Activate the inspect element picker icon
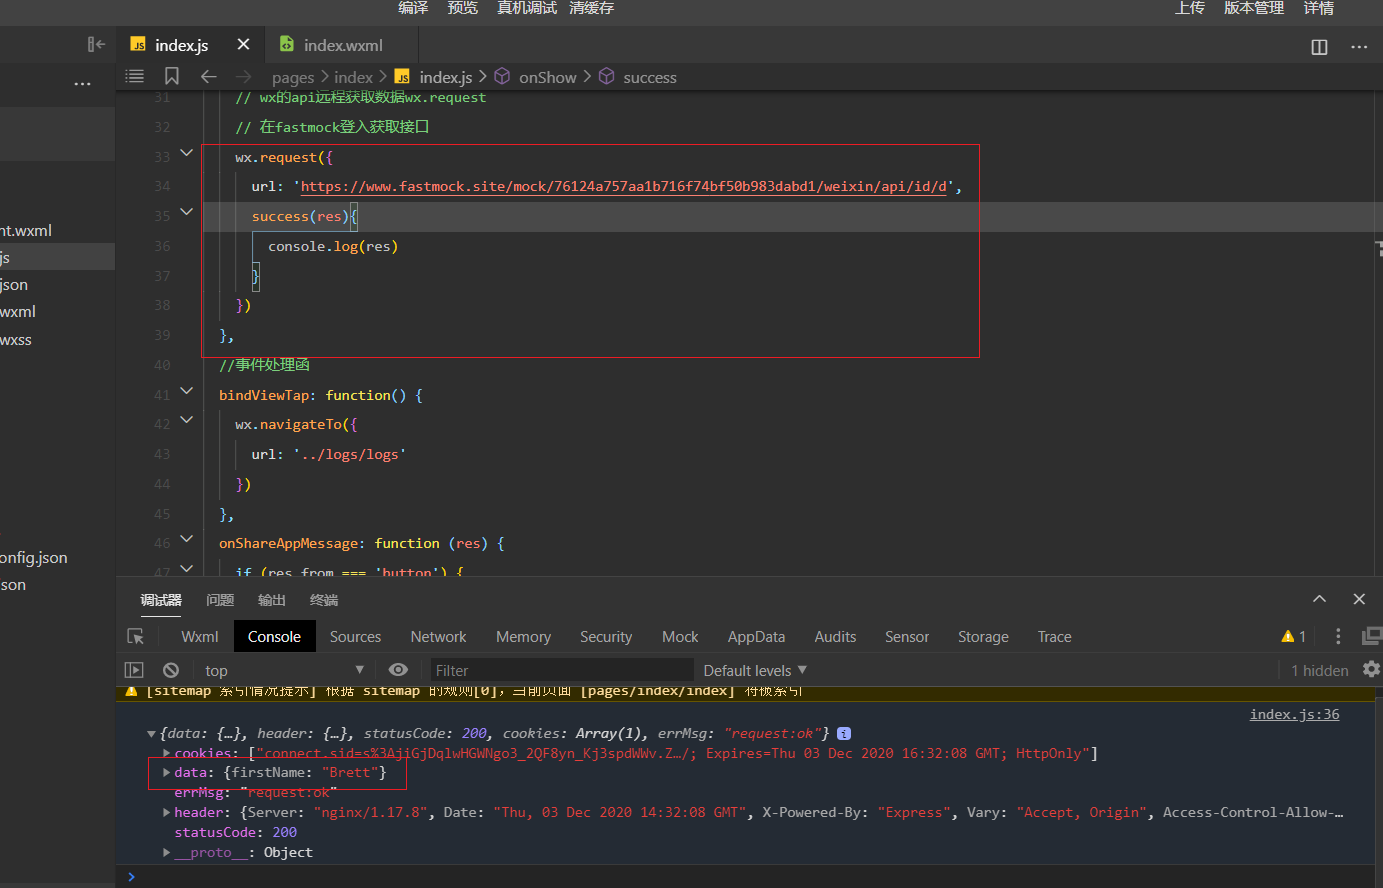 pos(136,637)
